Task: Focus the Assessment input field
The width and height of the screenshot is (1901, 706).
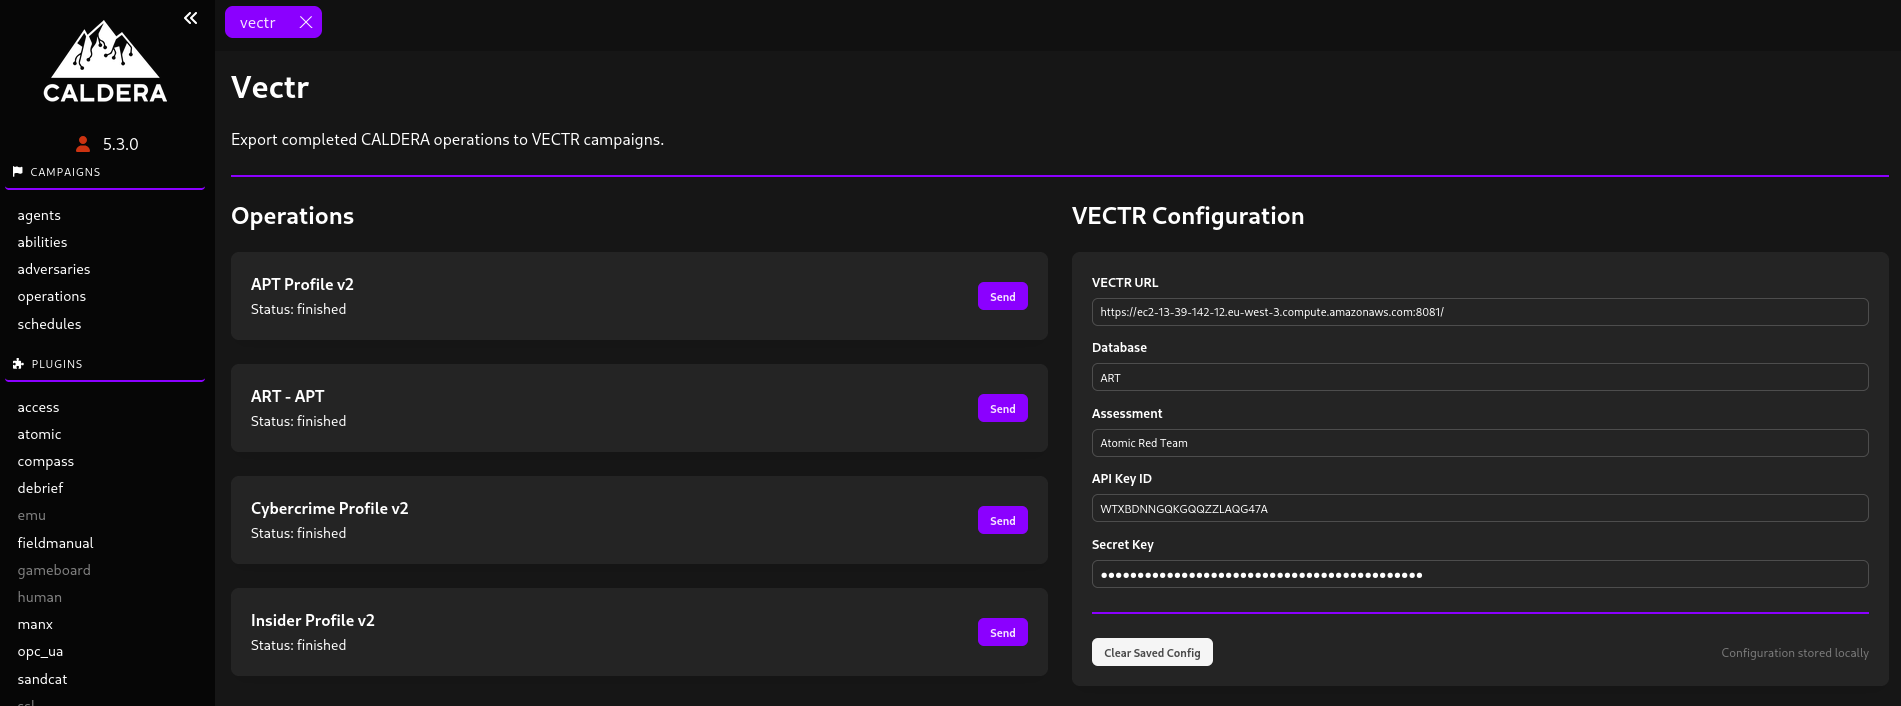Action: 1480,443
